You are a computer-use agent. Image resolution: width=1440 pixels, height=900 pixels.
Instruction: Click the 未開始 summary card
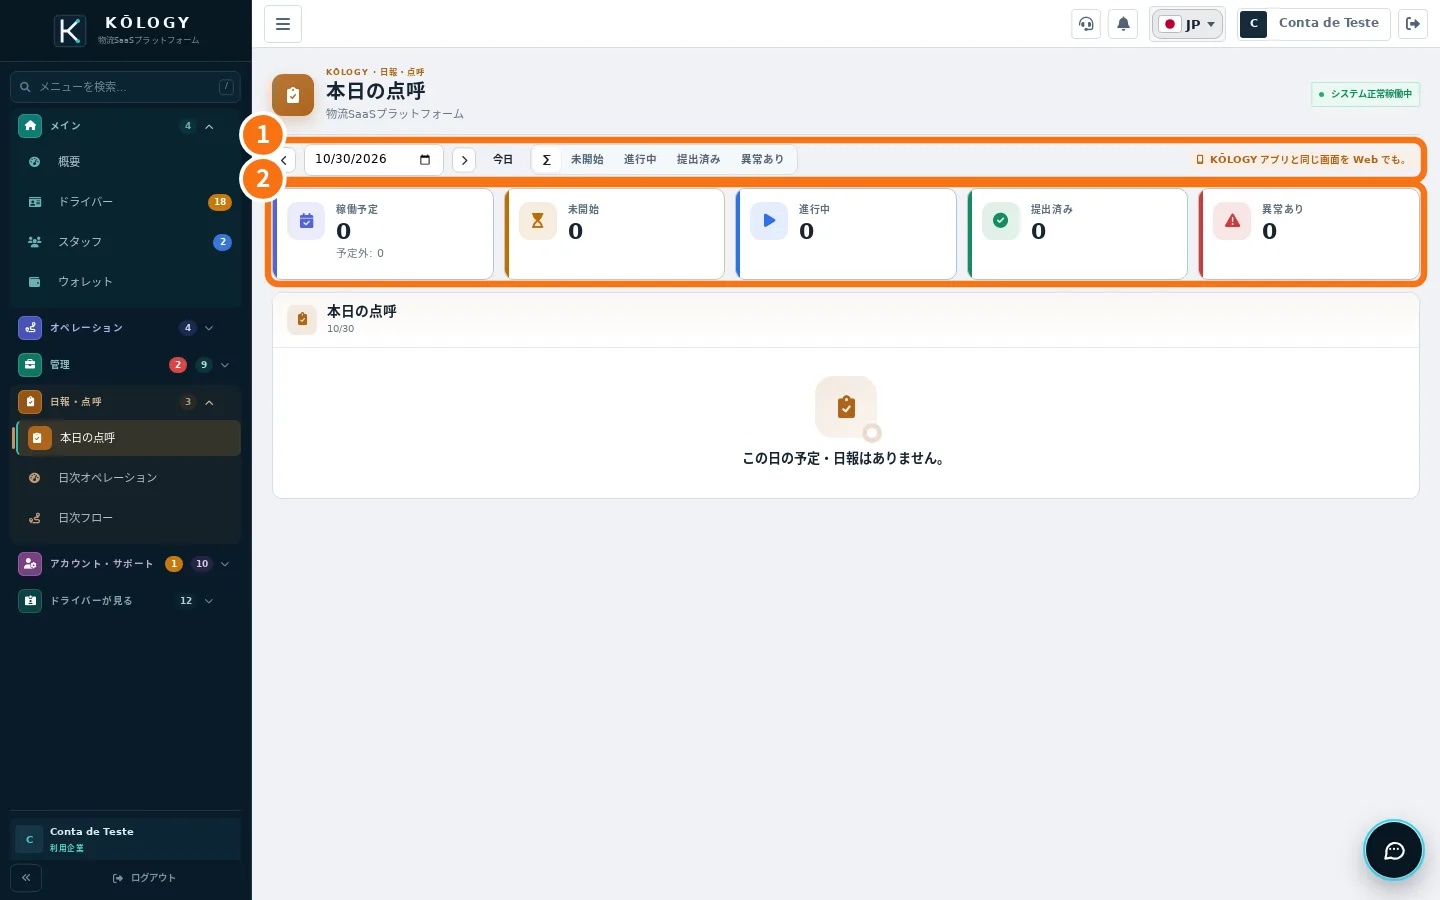click(x=614, y=234)
